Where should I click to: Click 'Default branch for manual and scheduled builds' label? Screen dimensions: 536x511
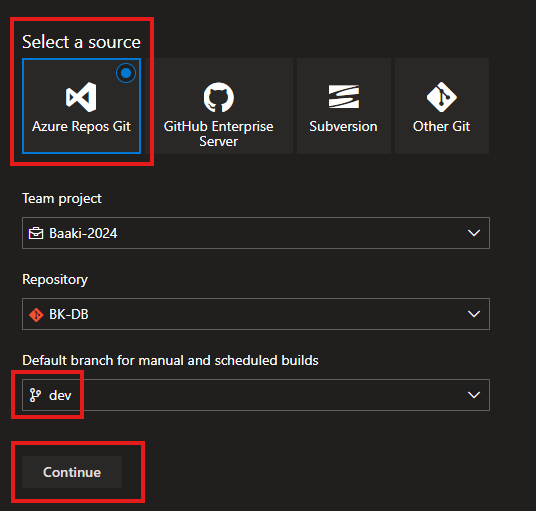point(170,360)
